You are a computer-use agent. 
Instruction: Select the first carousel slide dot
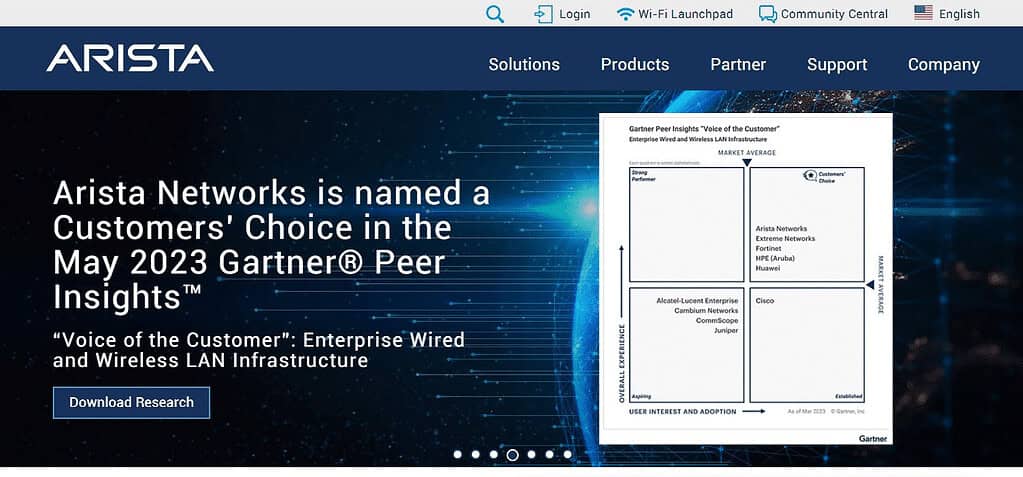pos(457,454)
